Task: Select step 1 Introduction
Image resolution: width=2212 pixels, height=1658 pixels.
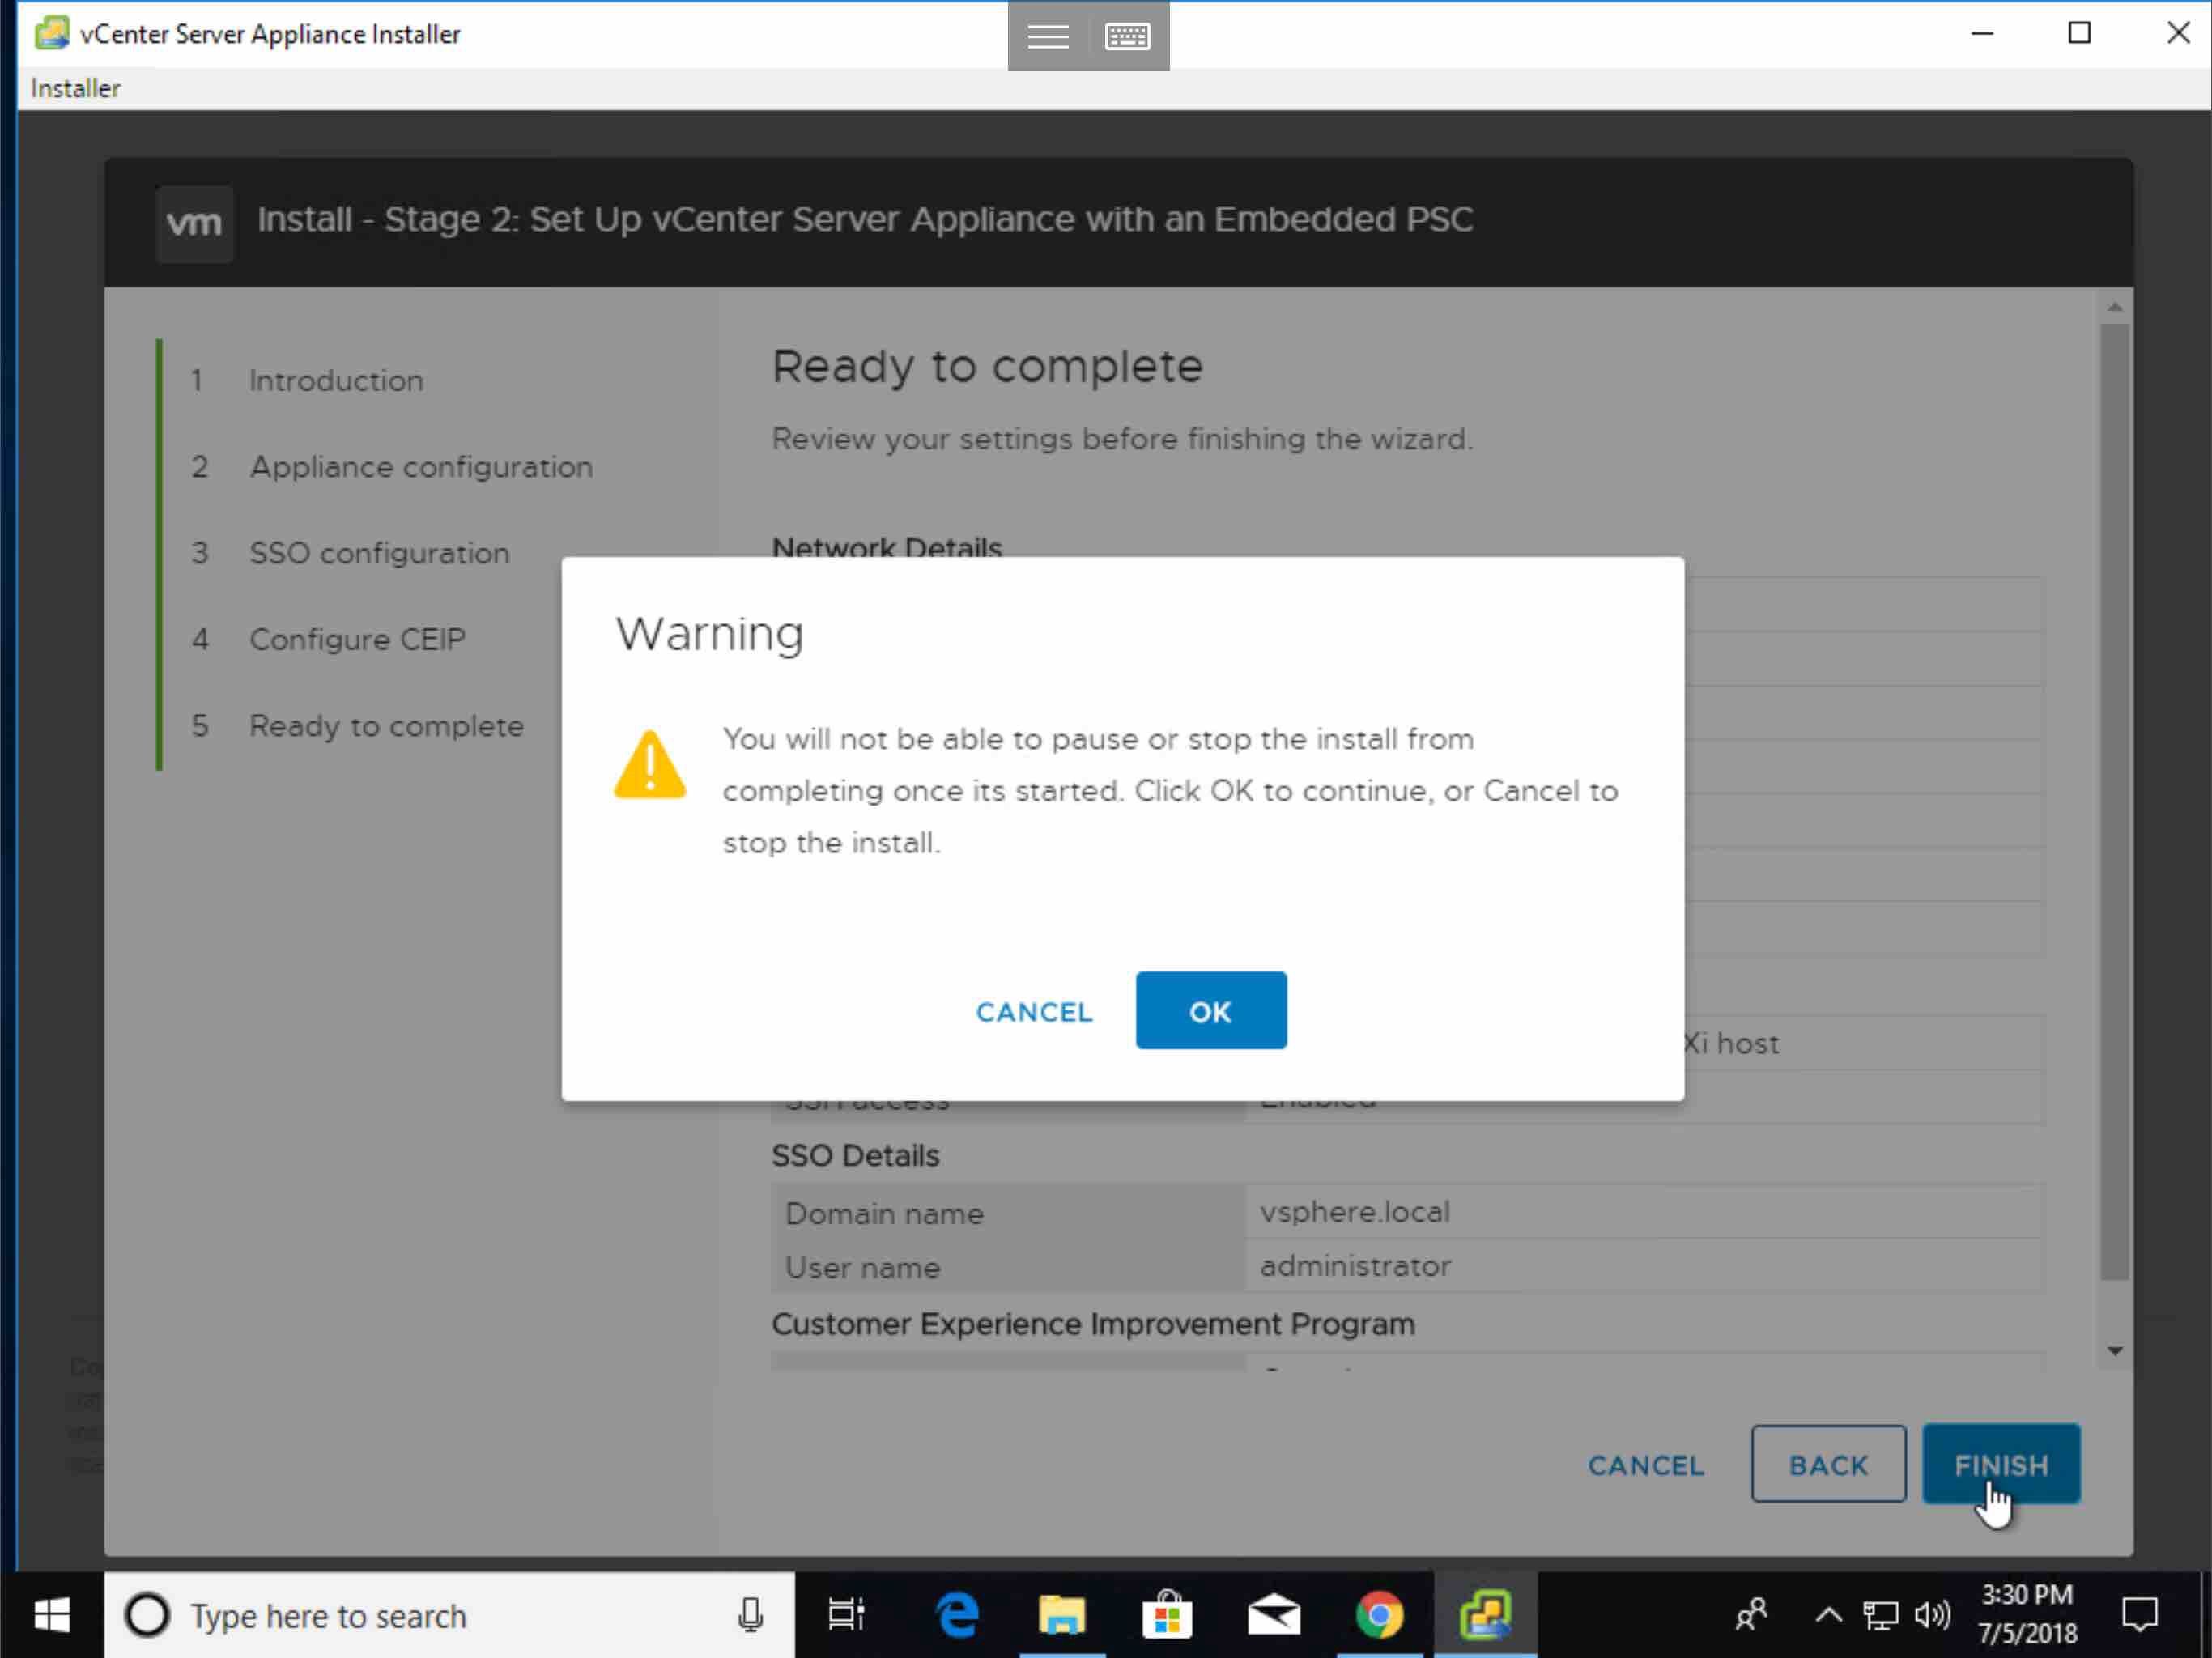Action: point(336,381)
